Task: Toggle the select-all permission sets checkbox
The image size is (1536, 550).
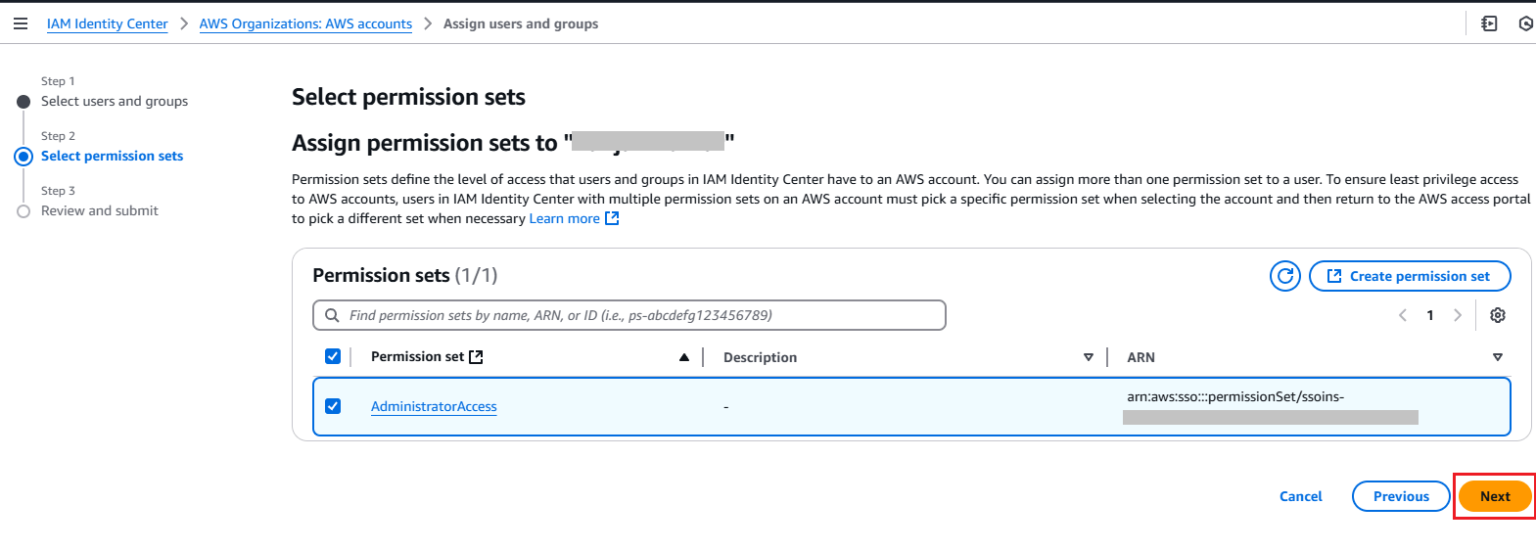Action: coord(333,356)
